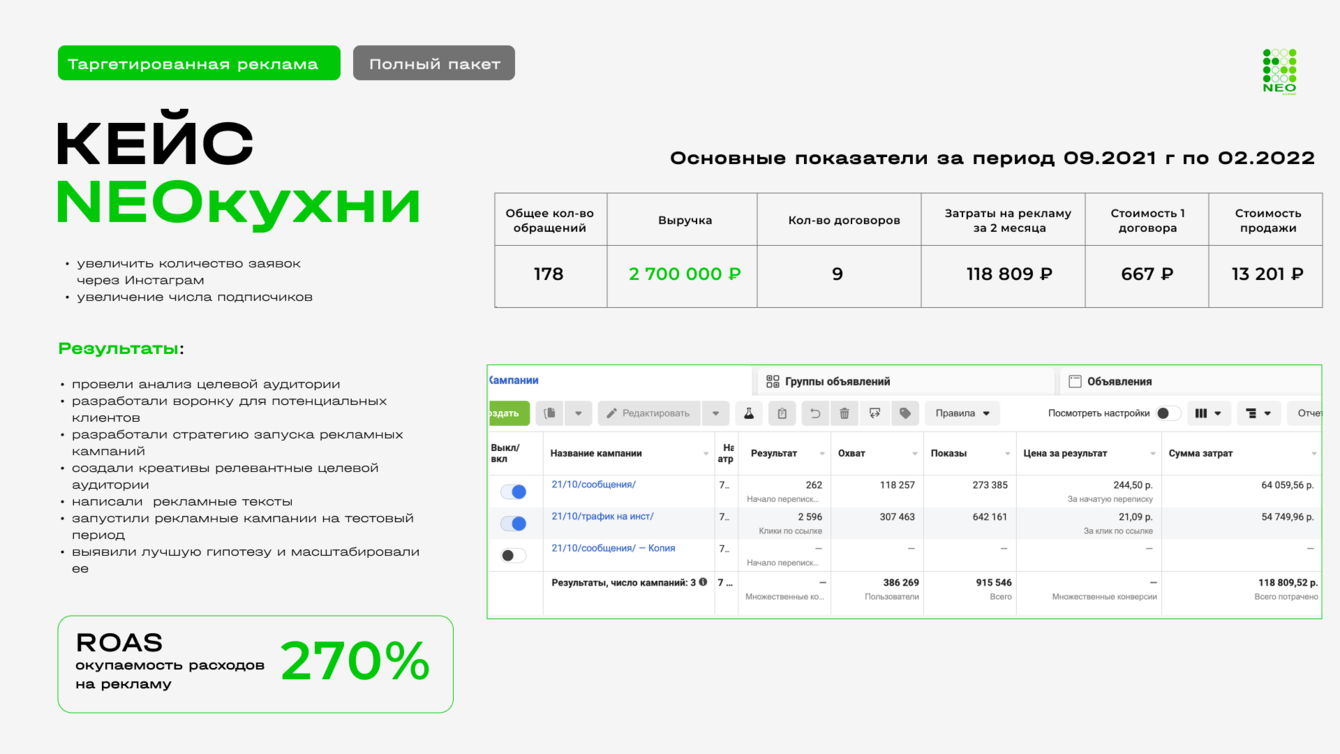Click the sale cost value 13 201 ₽
The height and width of the screenshot is (754, 1340).
click(x=1267, y=274)
